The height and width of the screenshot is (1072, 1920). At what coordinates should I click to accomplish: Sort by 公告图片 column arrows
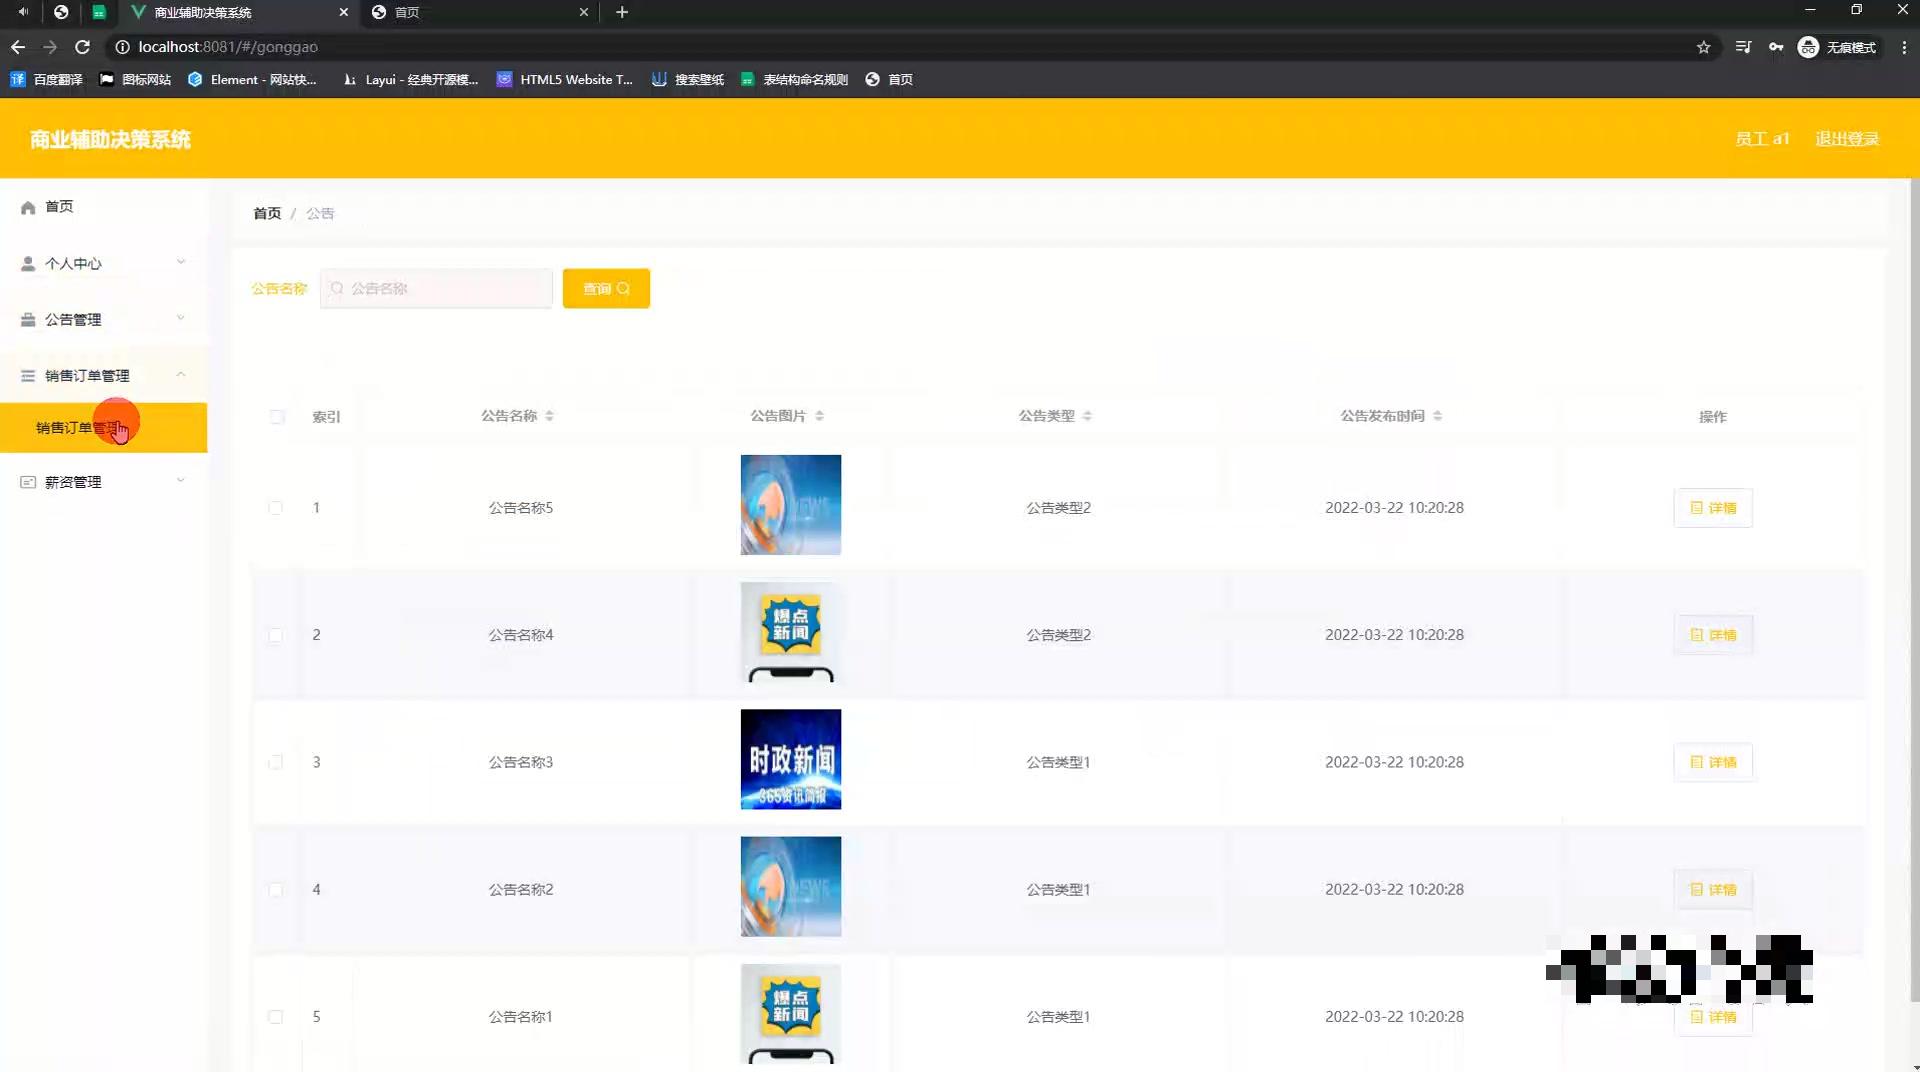click(x=819, y=416)
